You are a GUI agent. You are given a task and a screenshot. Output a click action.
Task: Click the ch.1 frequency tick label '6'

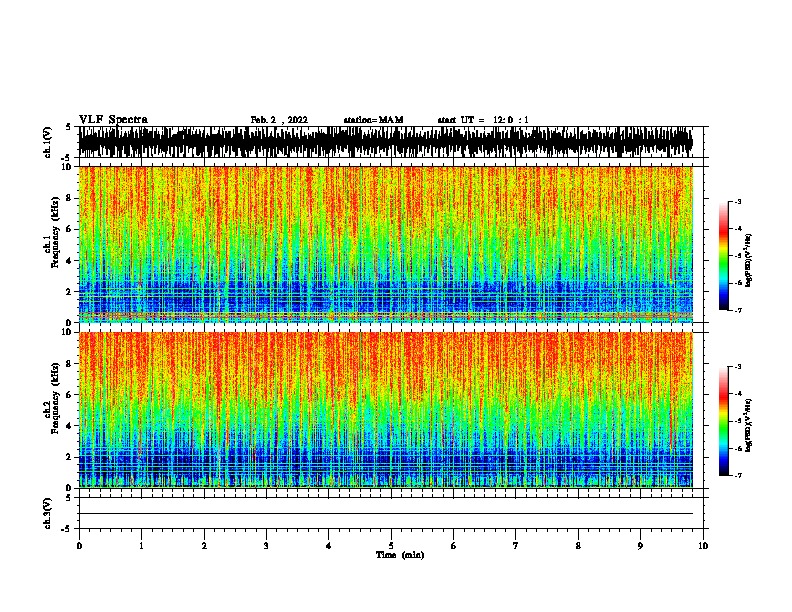pyautogui.click(x=69, y=229)
